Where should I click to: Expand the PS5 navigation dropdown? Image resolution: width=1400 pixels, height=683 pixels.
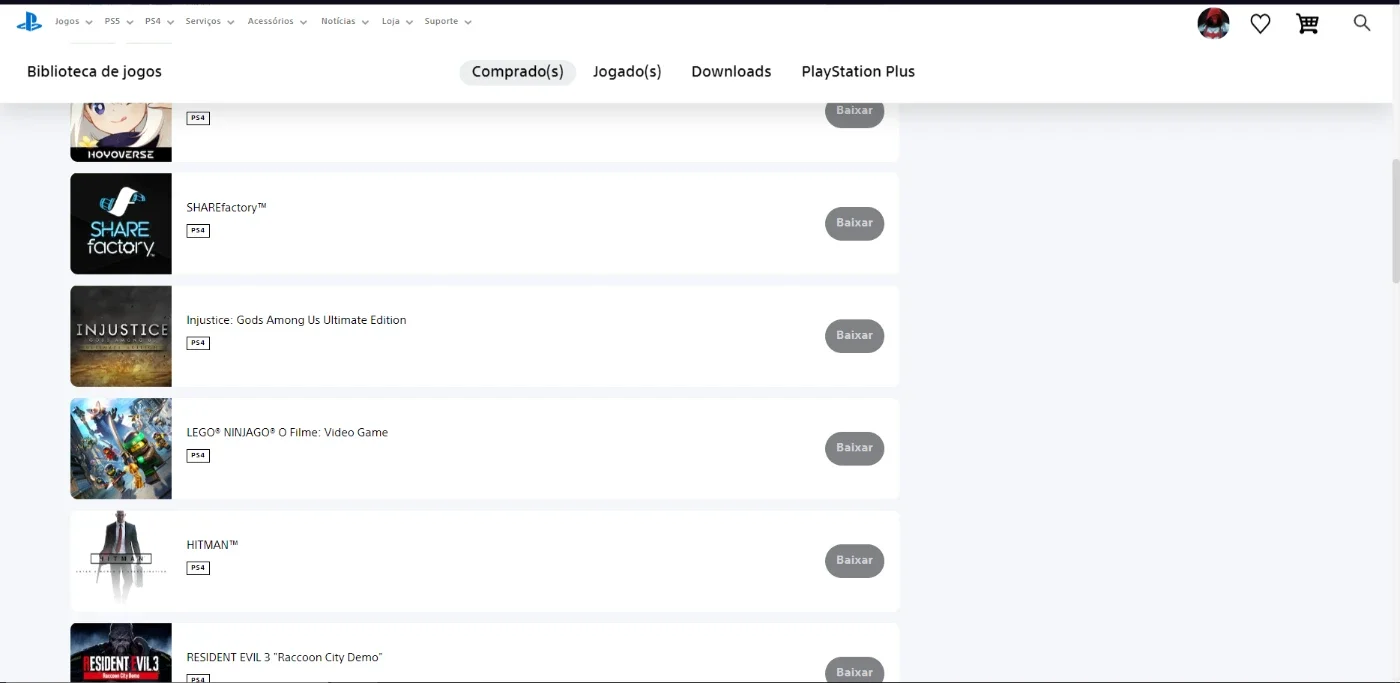click(119, 21)
